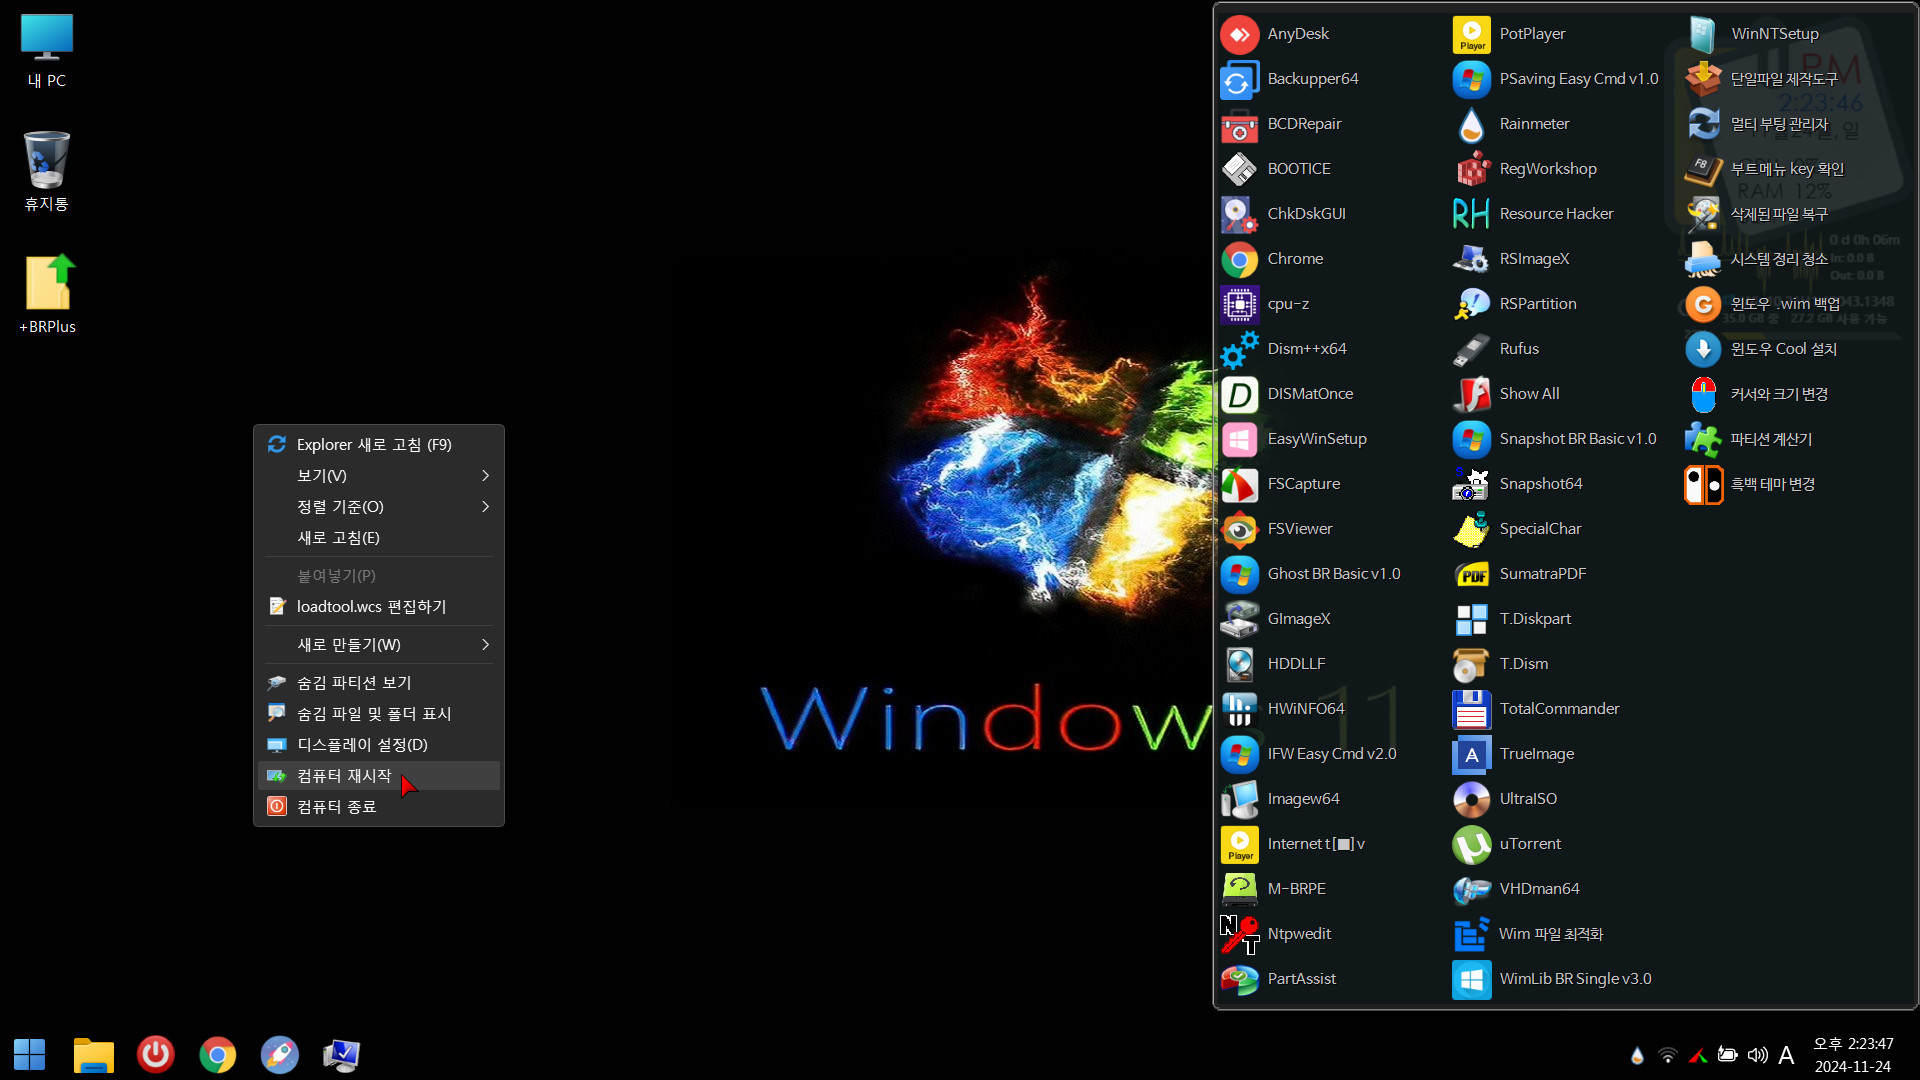Open BOOTICE boot editor
Viewport: 1920px width, 1080px height.
point(1276,169)
